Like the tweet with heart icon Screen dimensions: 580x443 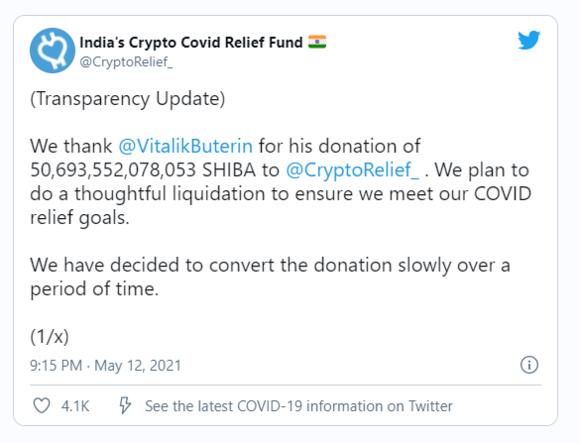41,406
